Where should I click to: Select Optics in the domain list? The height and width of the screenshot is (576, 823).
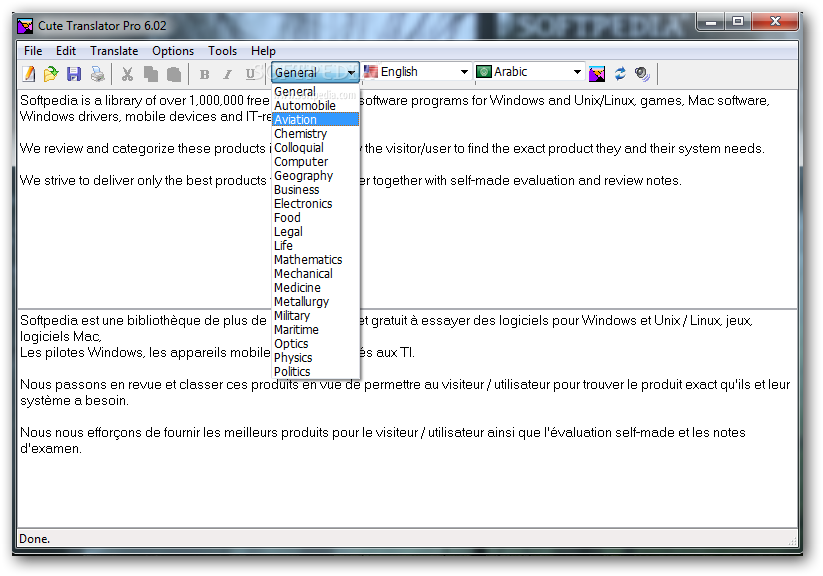pyautogui.click(x=315, y=343)
